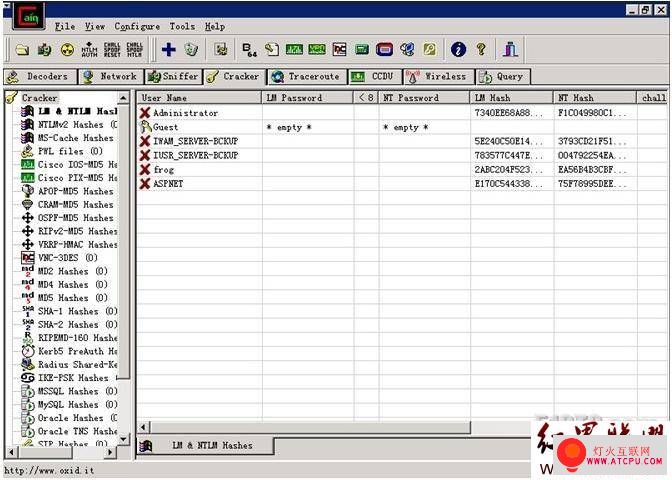Select MS-Cache Hashes tree item
Screen dimensions: 672x480
69,138
